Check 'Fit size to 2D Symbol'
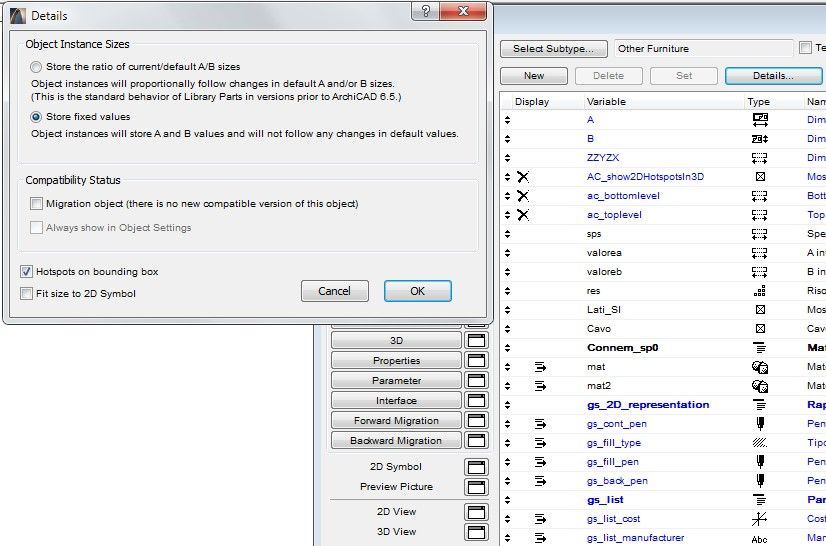Screen dimensions: 826x546 click(x=26, y=294)
